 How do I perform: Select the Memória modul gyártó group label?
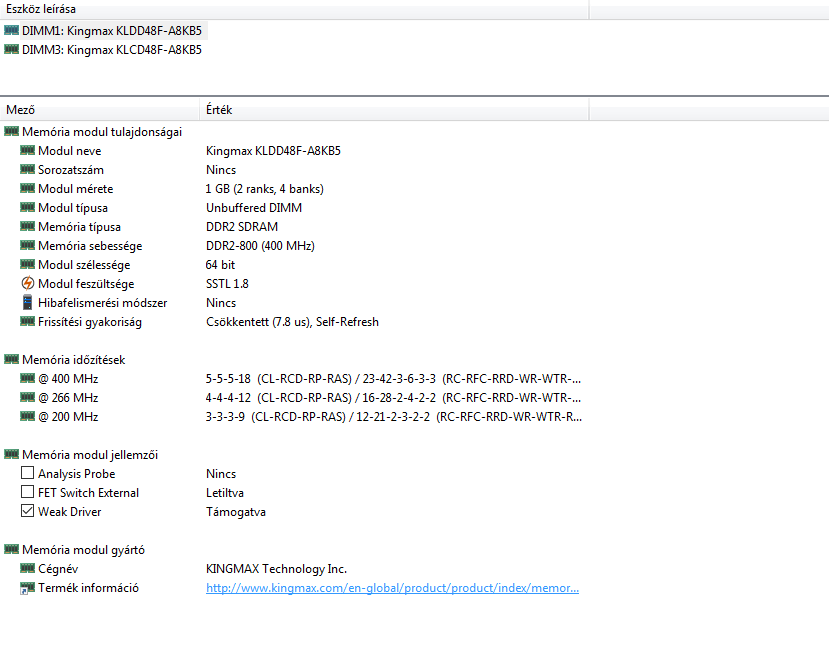84,550
